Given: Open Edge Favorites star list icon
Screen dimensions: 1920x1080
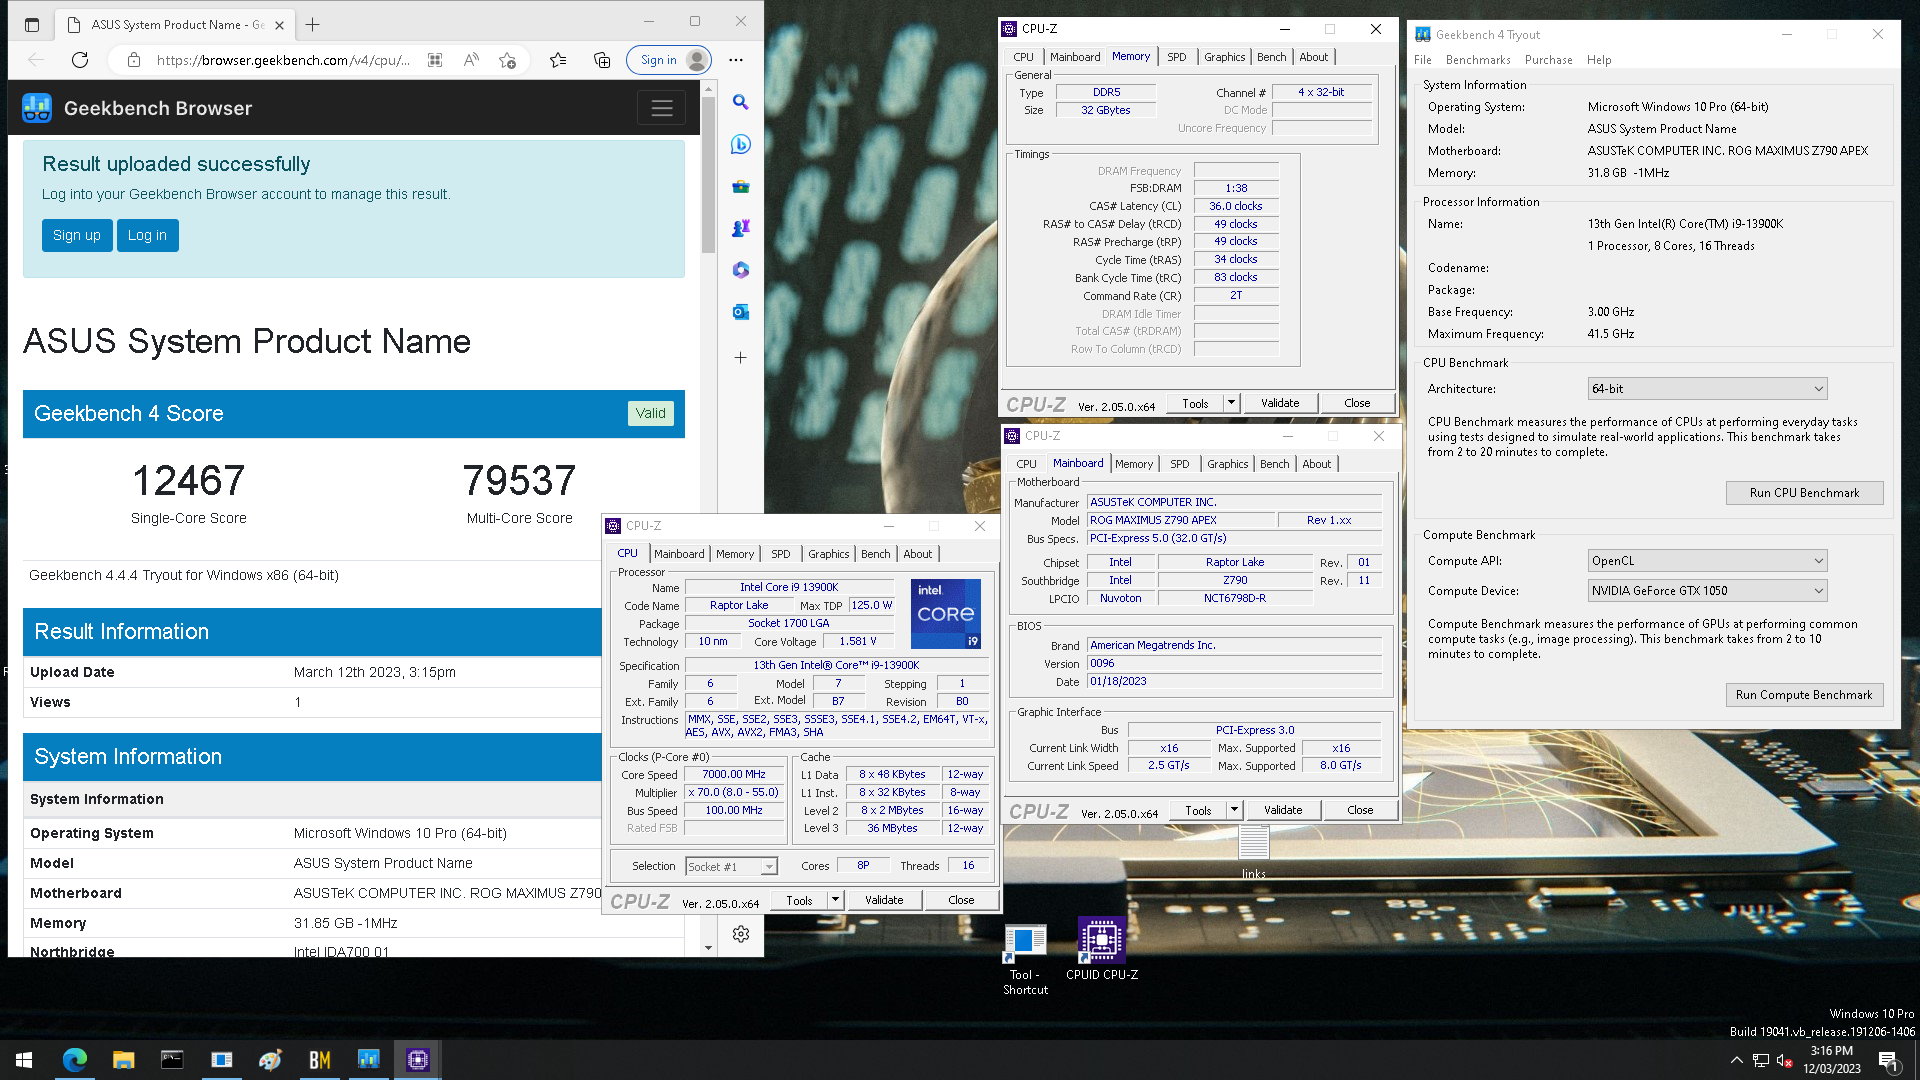Looking at the screenshot, I should (x=558, y=60).
